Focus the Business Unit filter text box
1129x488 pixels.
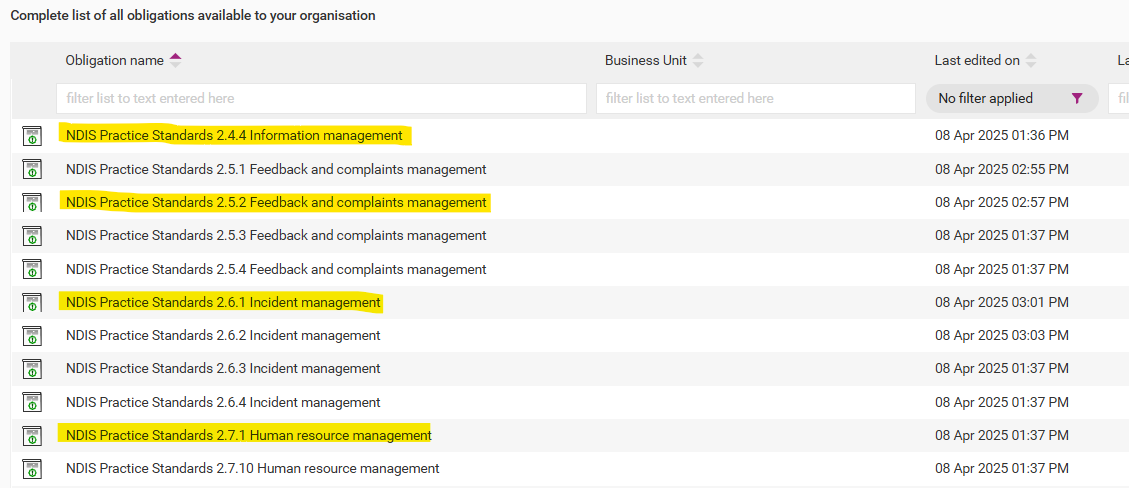click(755, 99)
